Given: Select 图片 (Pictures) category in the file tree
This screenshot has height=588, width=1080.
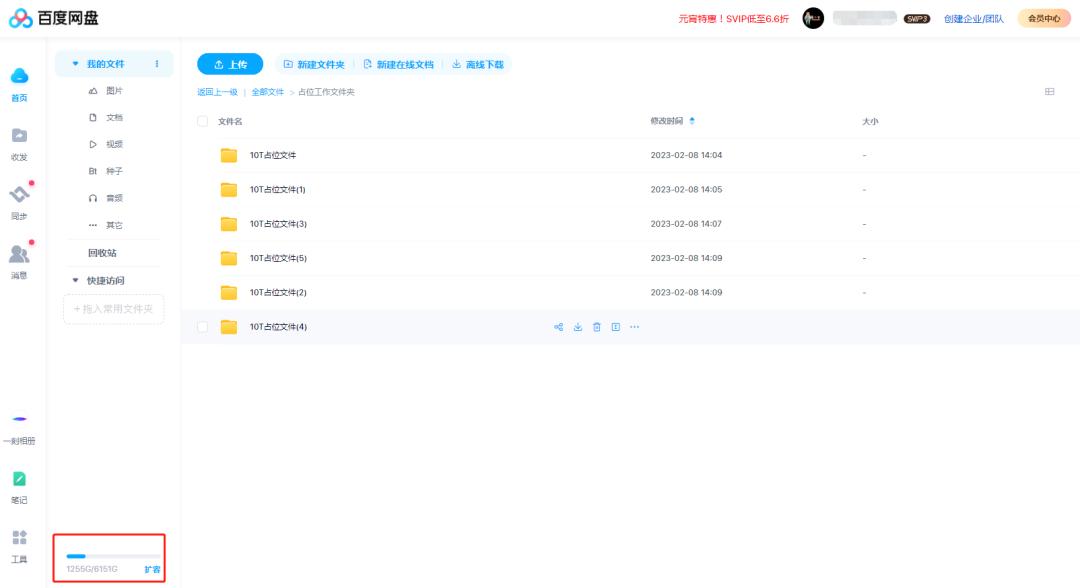Looking at the screenshot, I should tap(113, 91).
